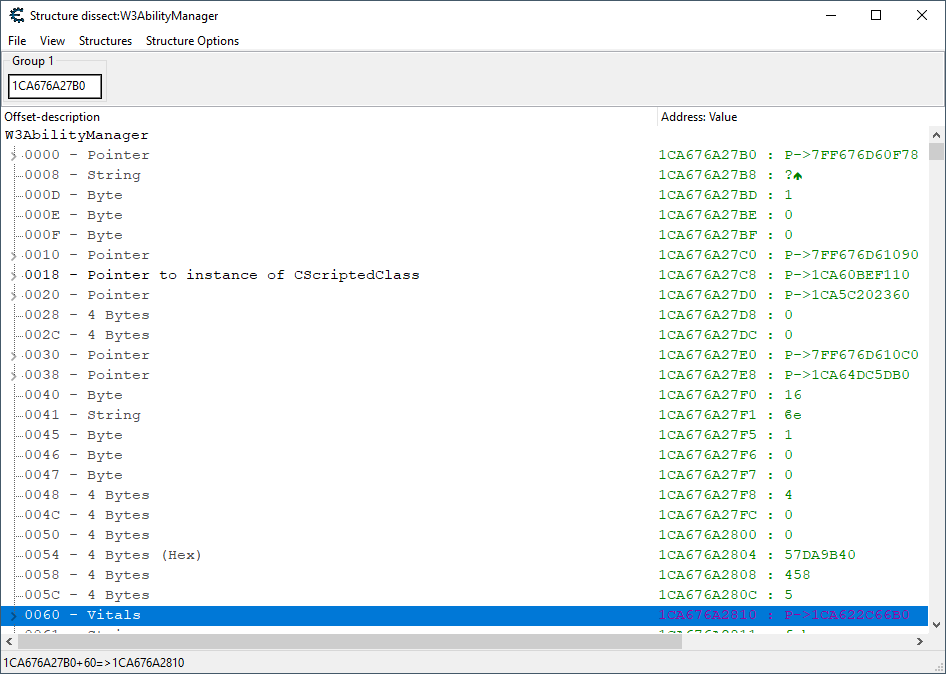This screenshot has height=674, width=946.
Task: Click the horizontal scrollbar right arrow
Action: pos(920,641)
